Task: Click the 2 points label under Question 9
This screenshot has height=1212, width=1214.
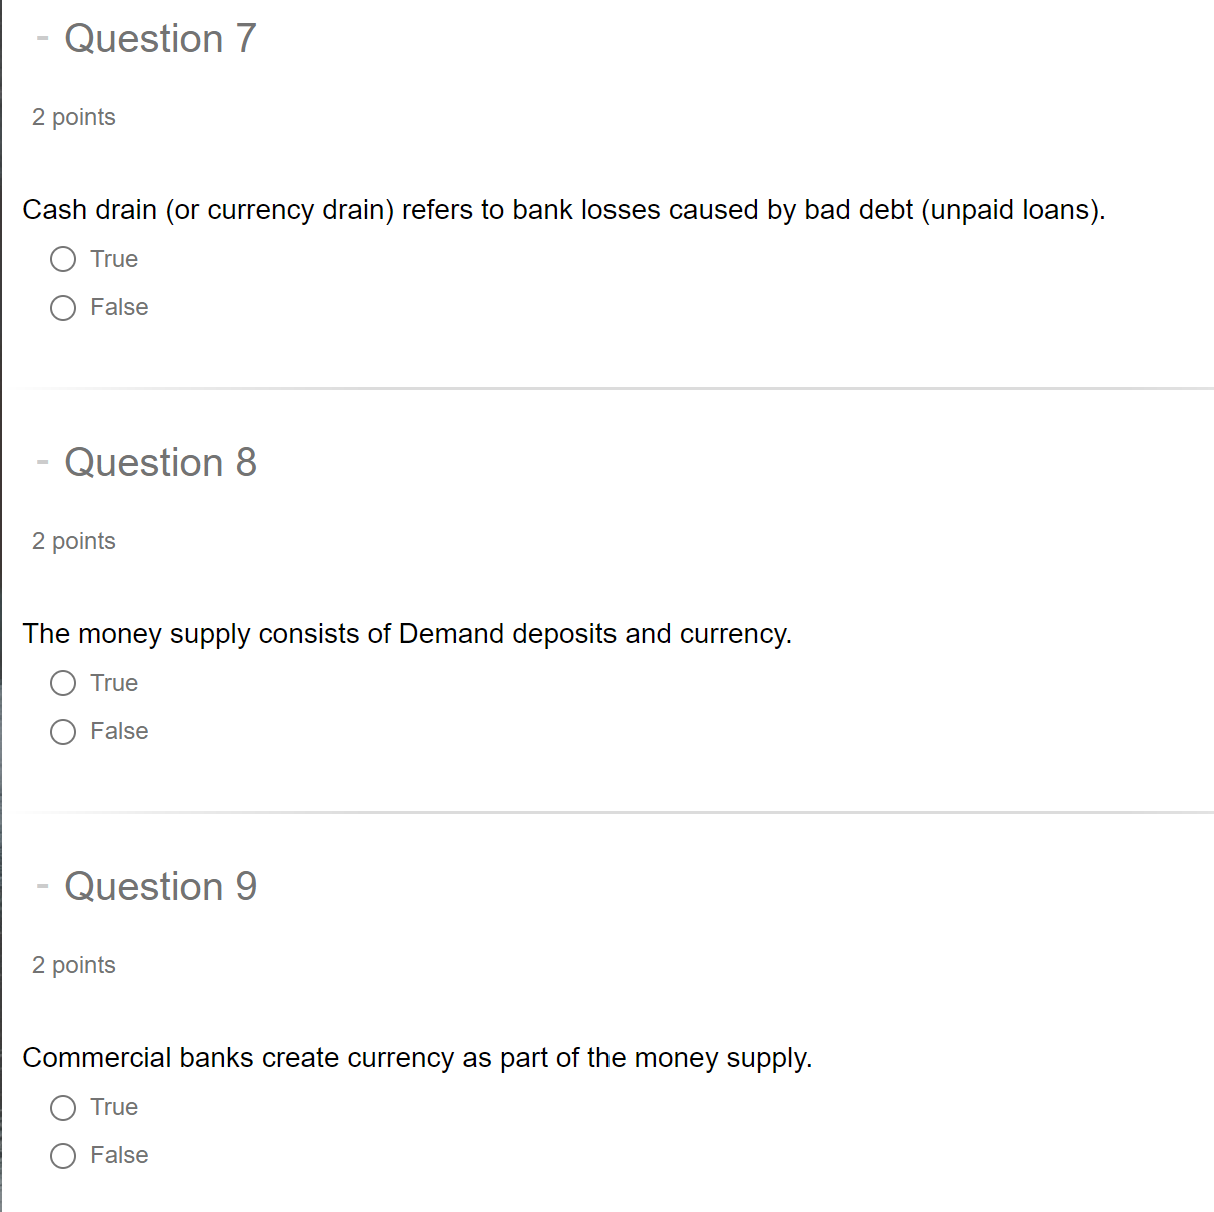Action: [73, 965]
